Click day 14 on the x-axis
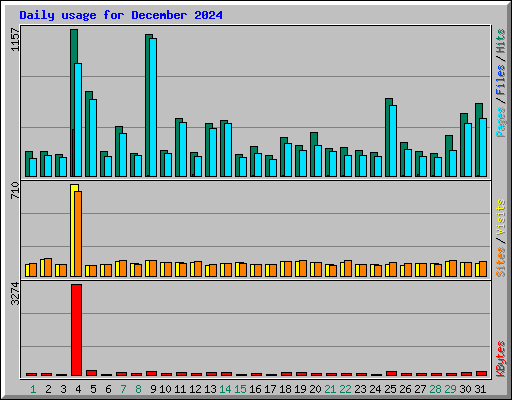Image resolution: width=512 pixels, height=400 pixels. coord(225,389)
